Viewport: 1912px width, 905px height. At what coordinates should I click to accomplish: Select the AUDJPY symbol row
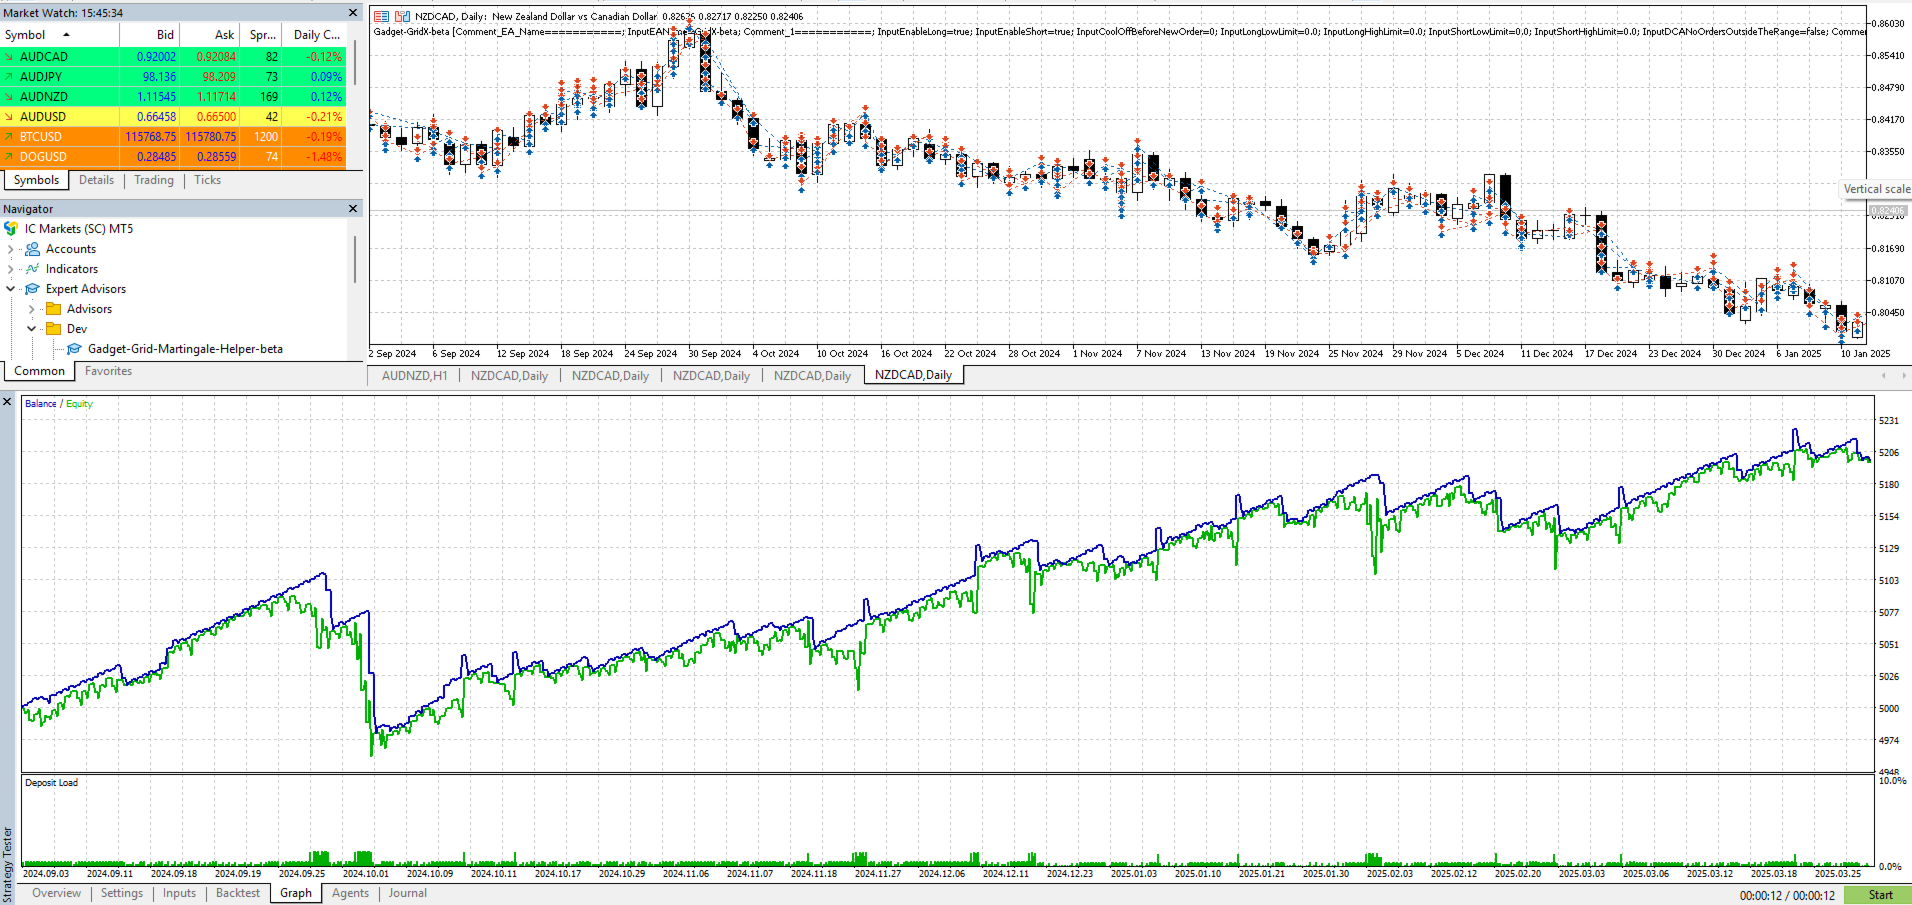pos(173,77)
